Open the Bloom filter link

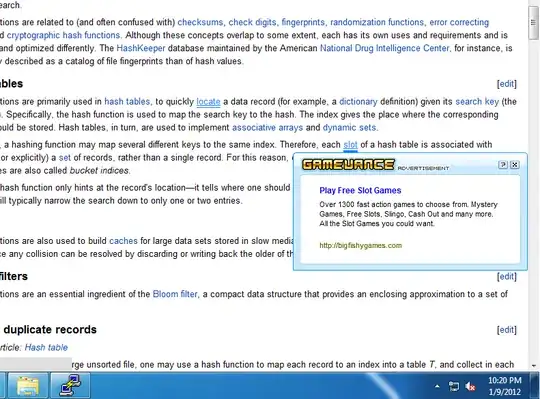click(175, 294)
